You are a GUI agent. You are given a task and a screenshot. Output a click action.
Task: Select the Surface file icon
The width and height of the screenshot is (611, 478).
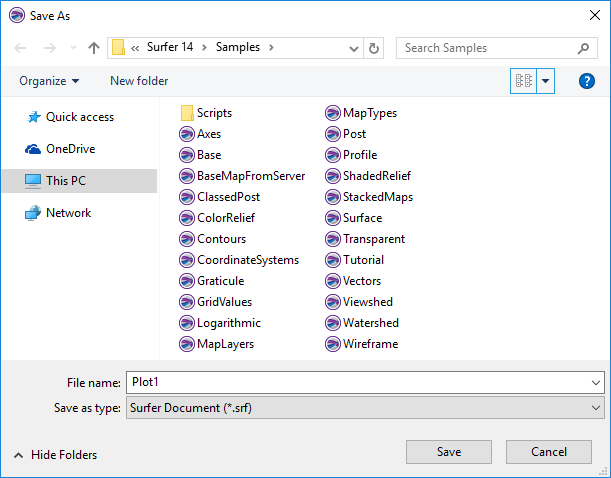pos(333,218)
